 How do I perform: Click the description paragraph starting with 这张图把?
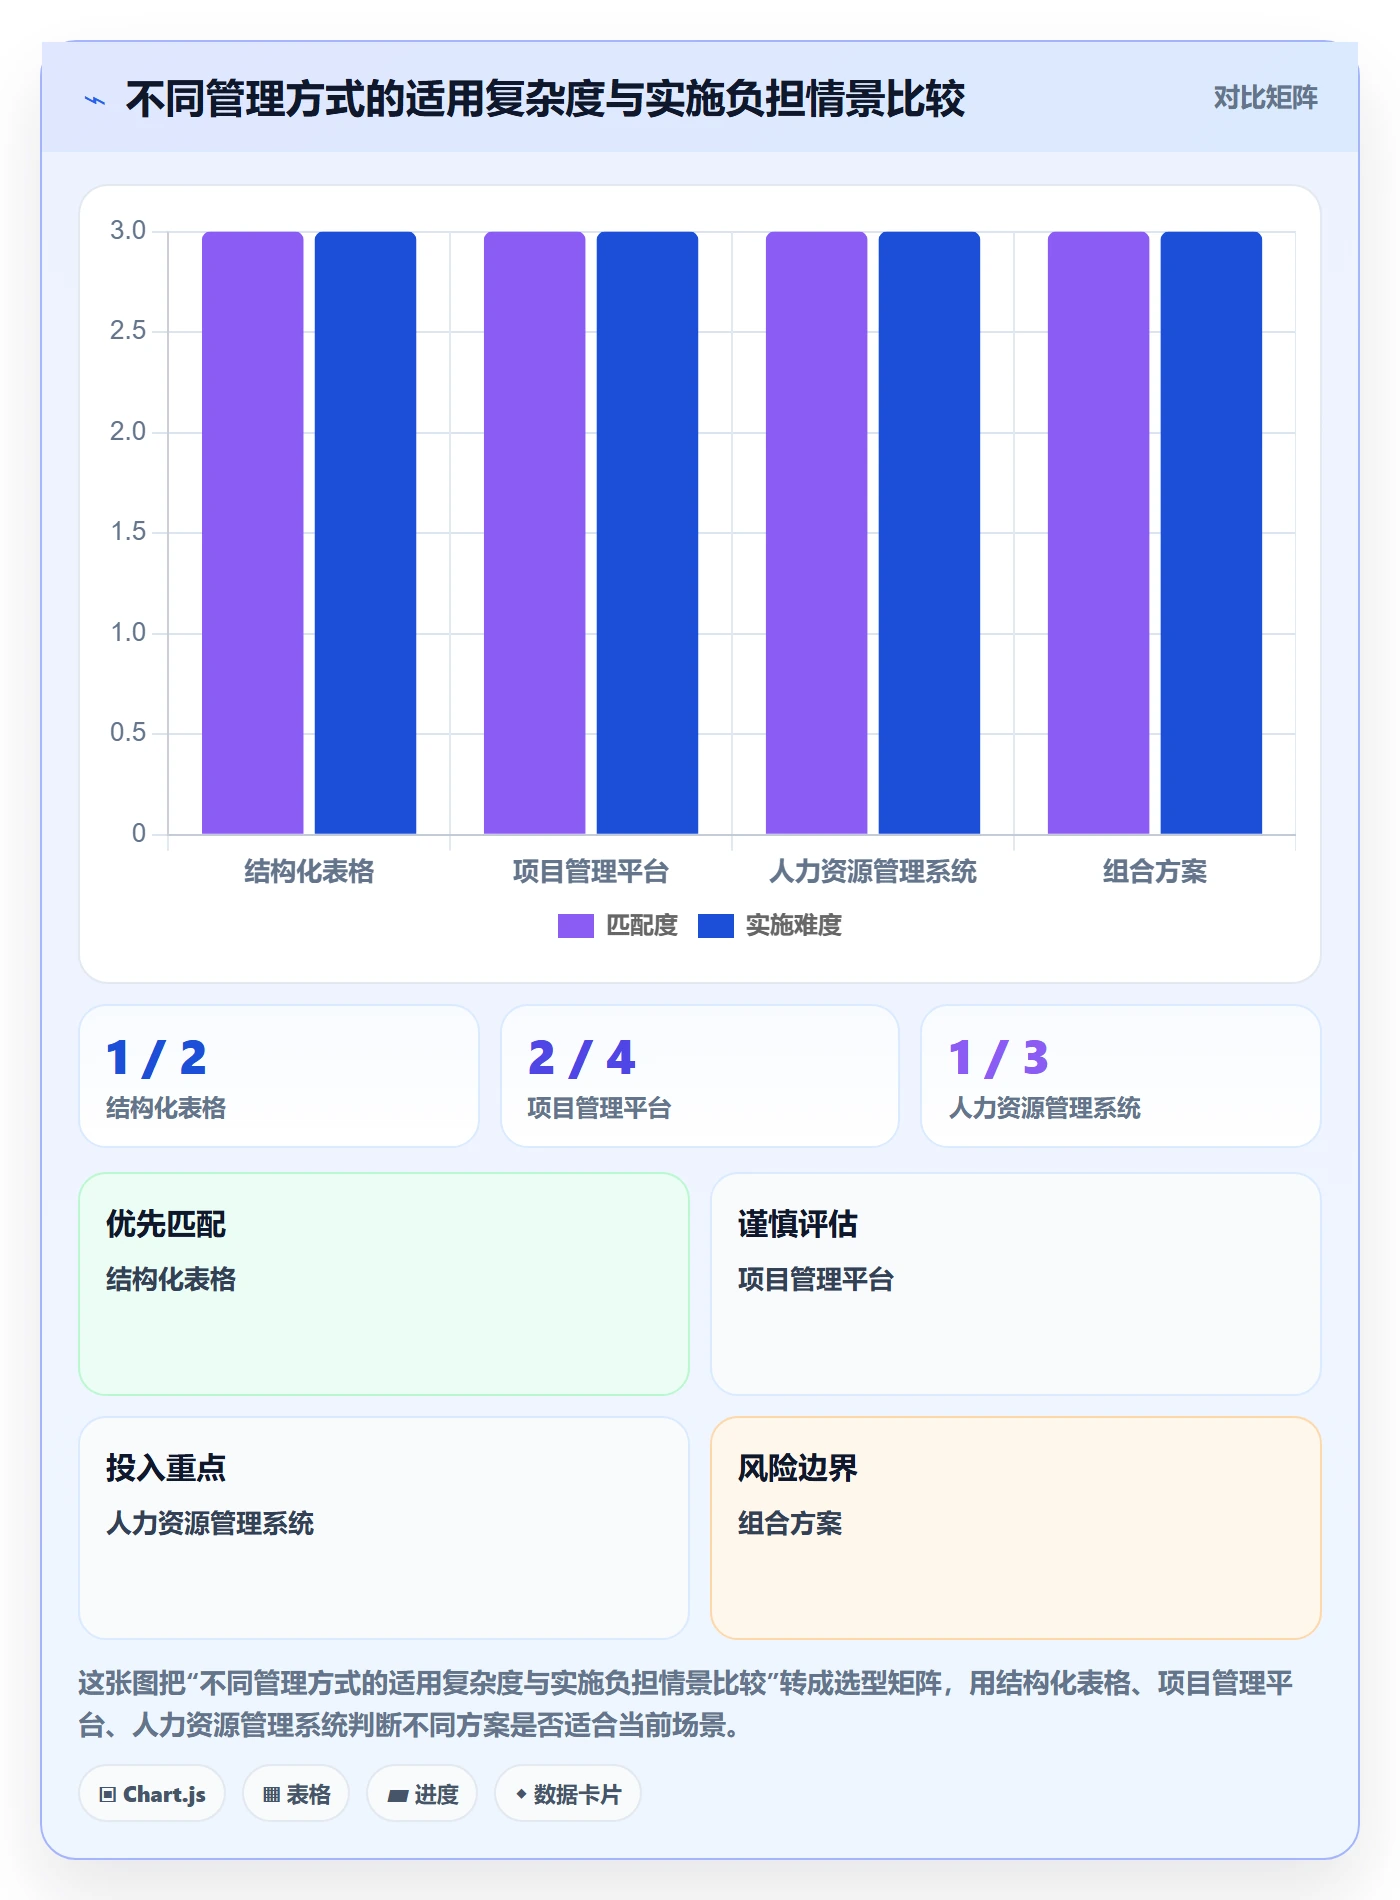[x=686, y=1704]
